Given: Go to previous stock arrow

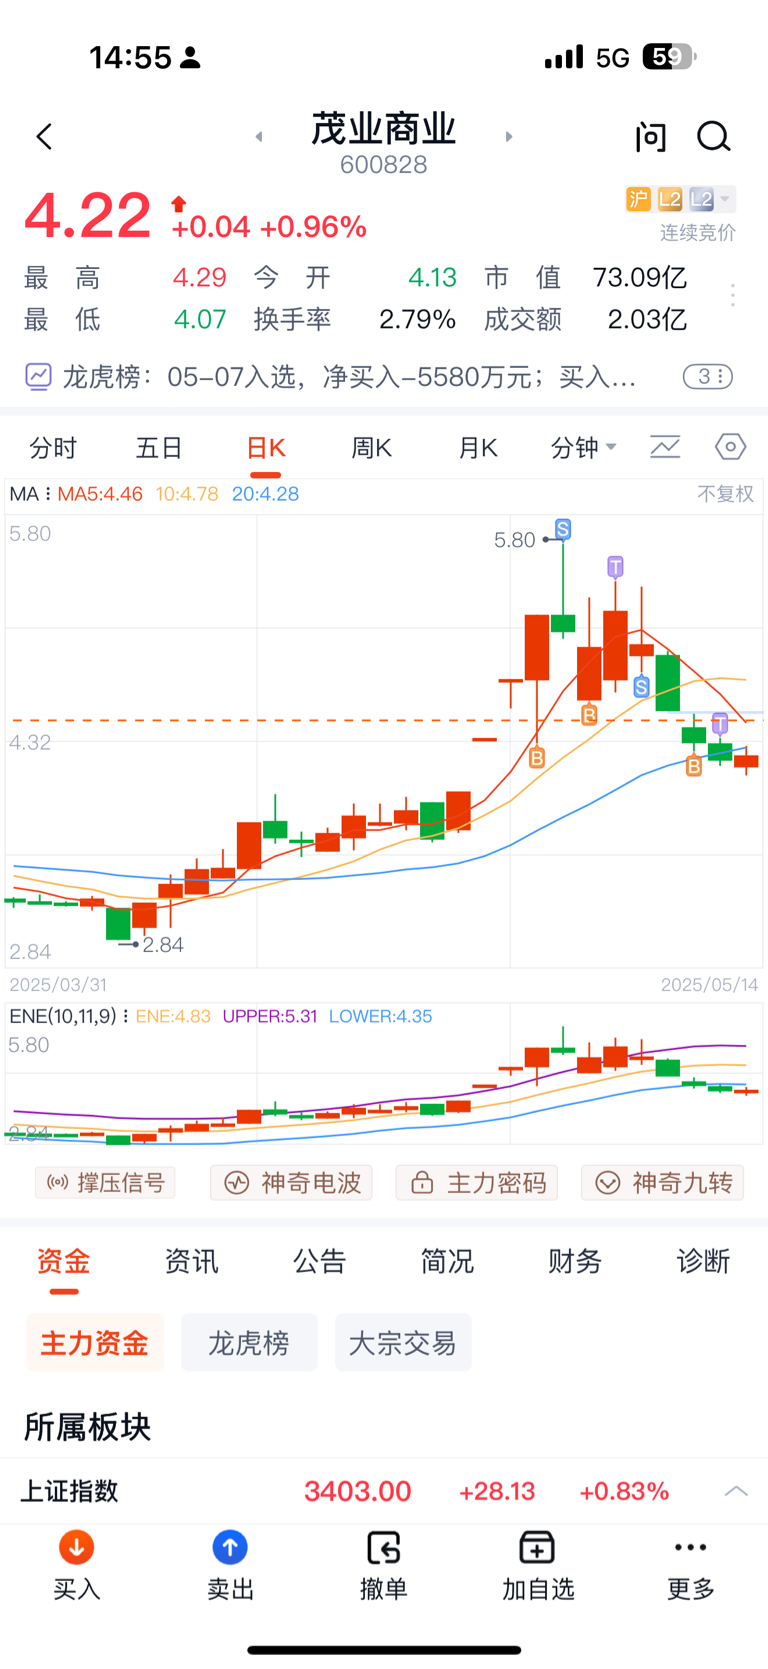Looking at the screenshot, I should tap(259, 137).
